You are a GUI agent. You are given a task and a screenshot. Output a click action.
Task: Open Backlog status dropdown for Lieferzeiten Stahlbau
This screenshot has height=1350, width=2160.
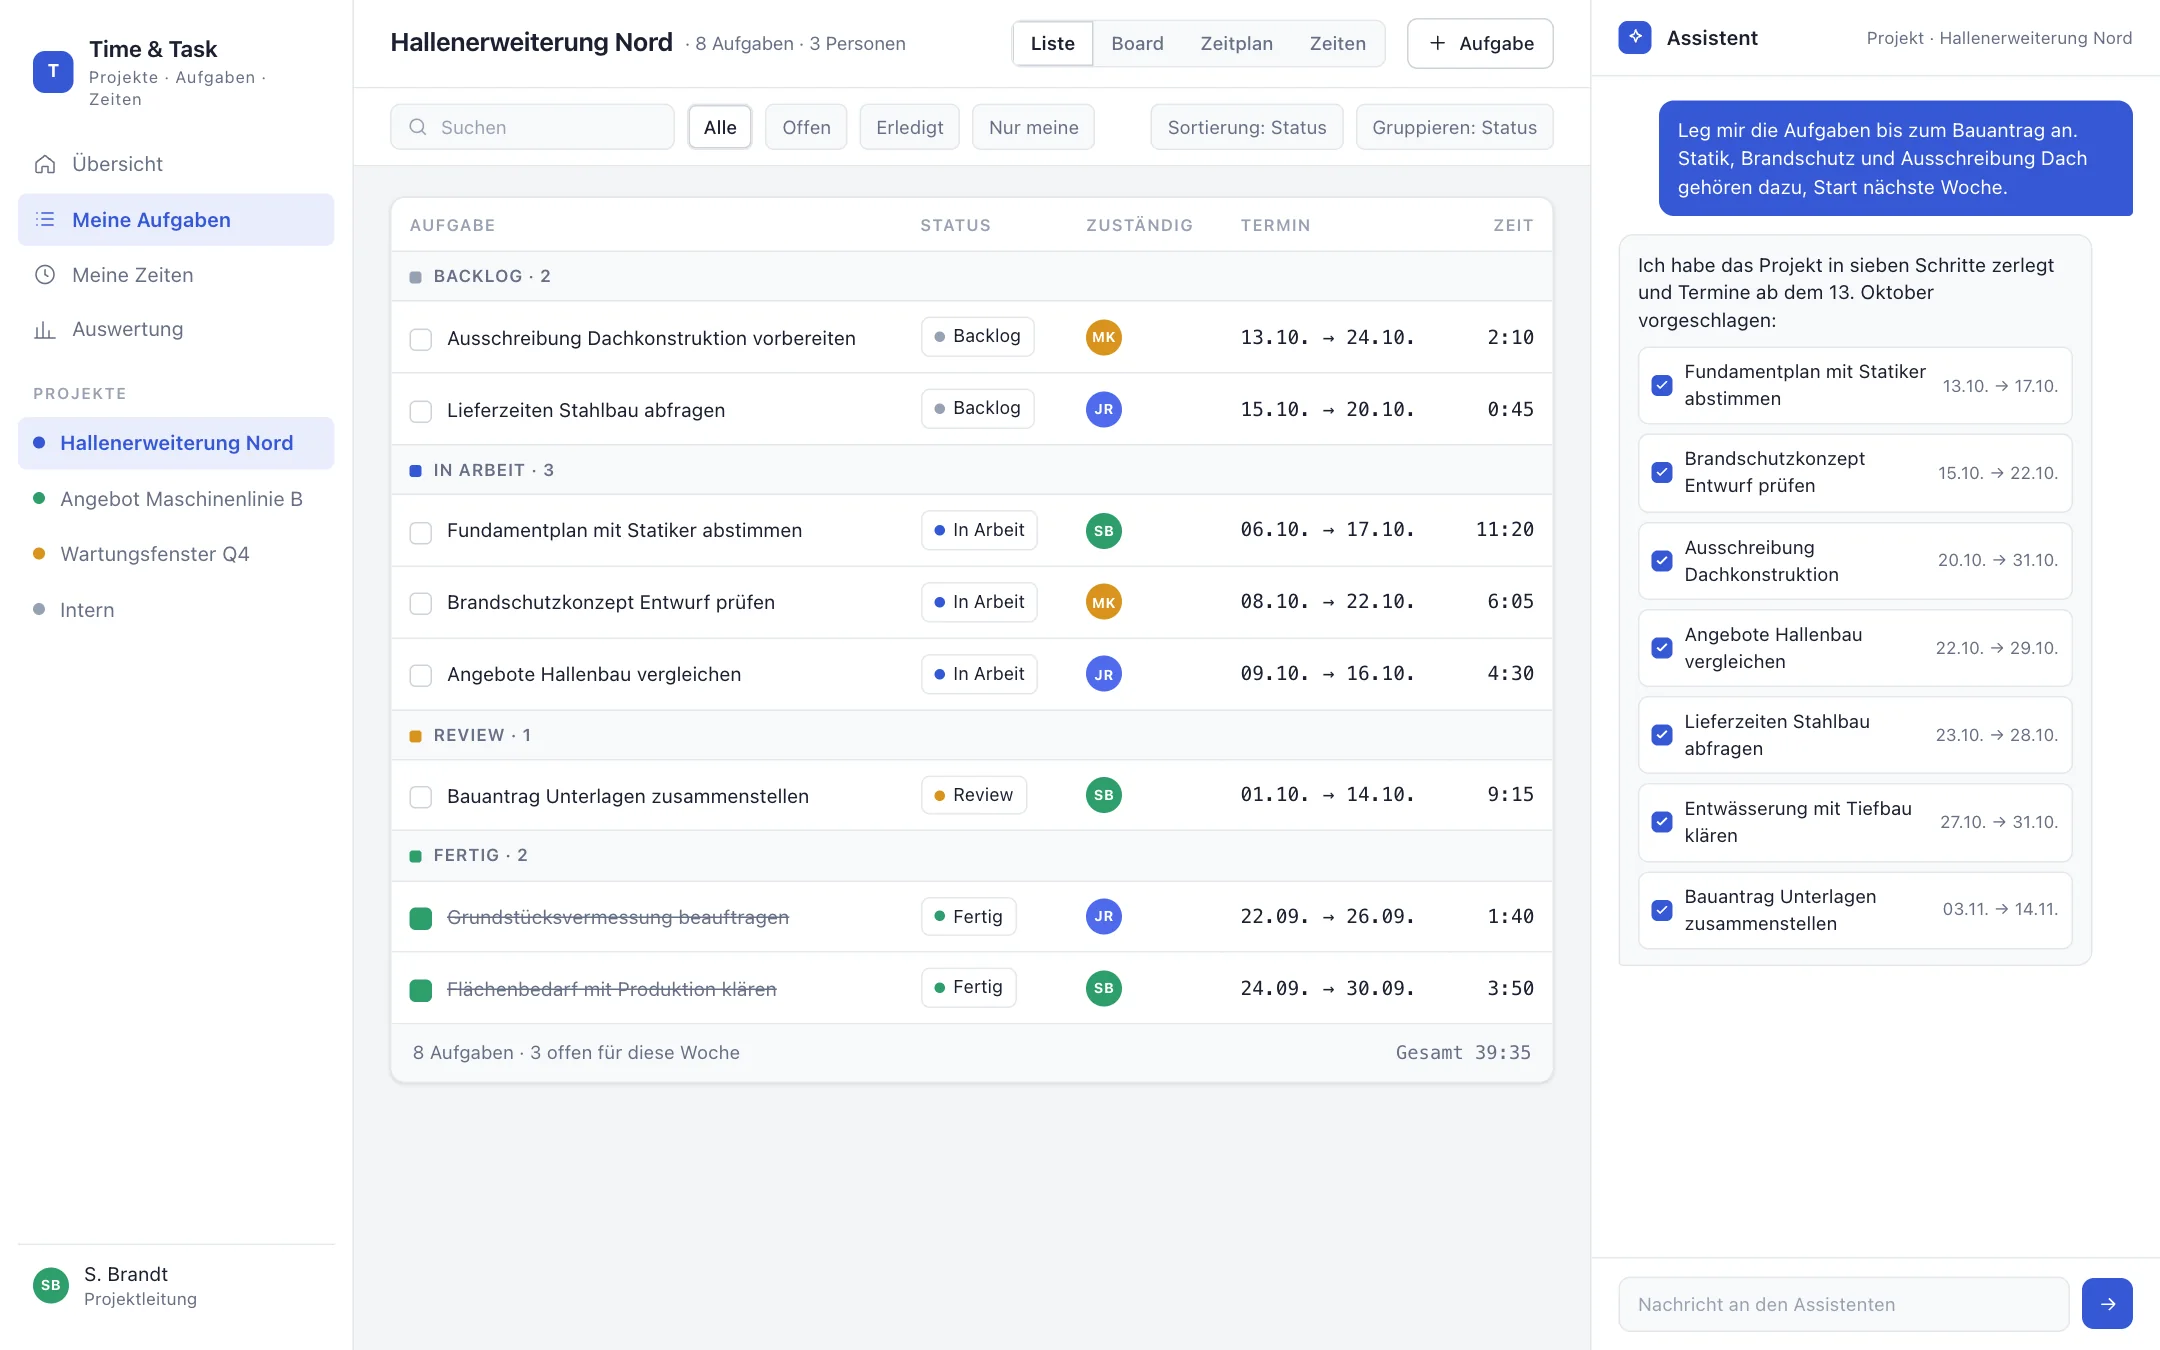tap(977, 408)
